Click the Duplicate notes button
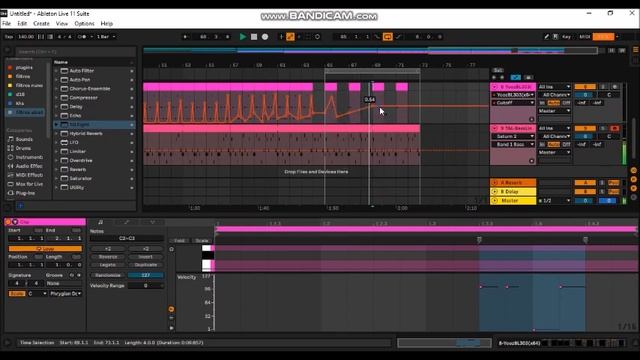Viewport: 640px width, 360px height. [146, 265]
